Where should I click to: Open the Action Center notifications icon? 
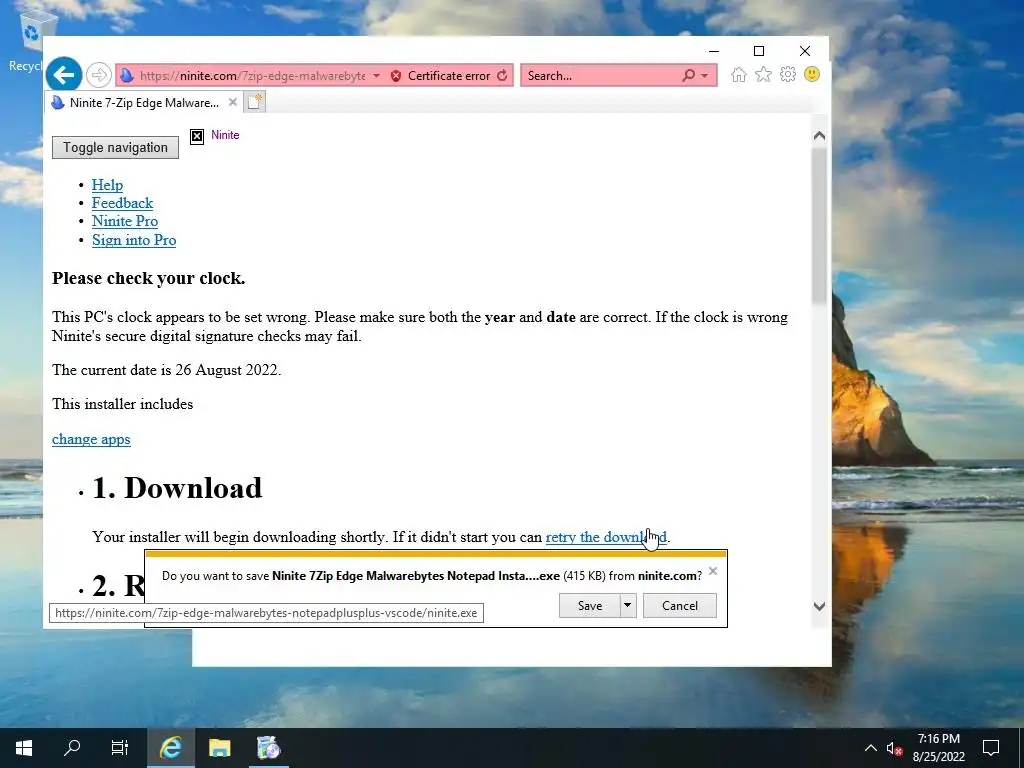tap(991, 748)
